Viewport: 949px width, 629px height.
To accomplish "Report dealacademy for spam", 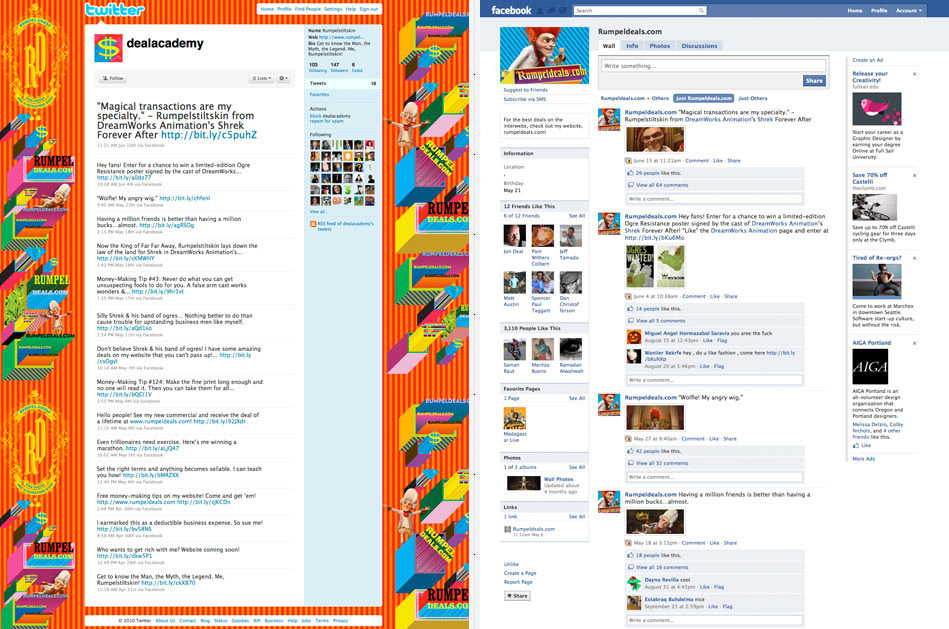I will pyautogui.click(x=326, y=121).
